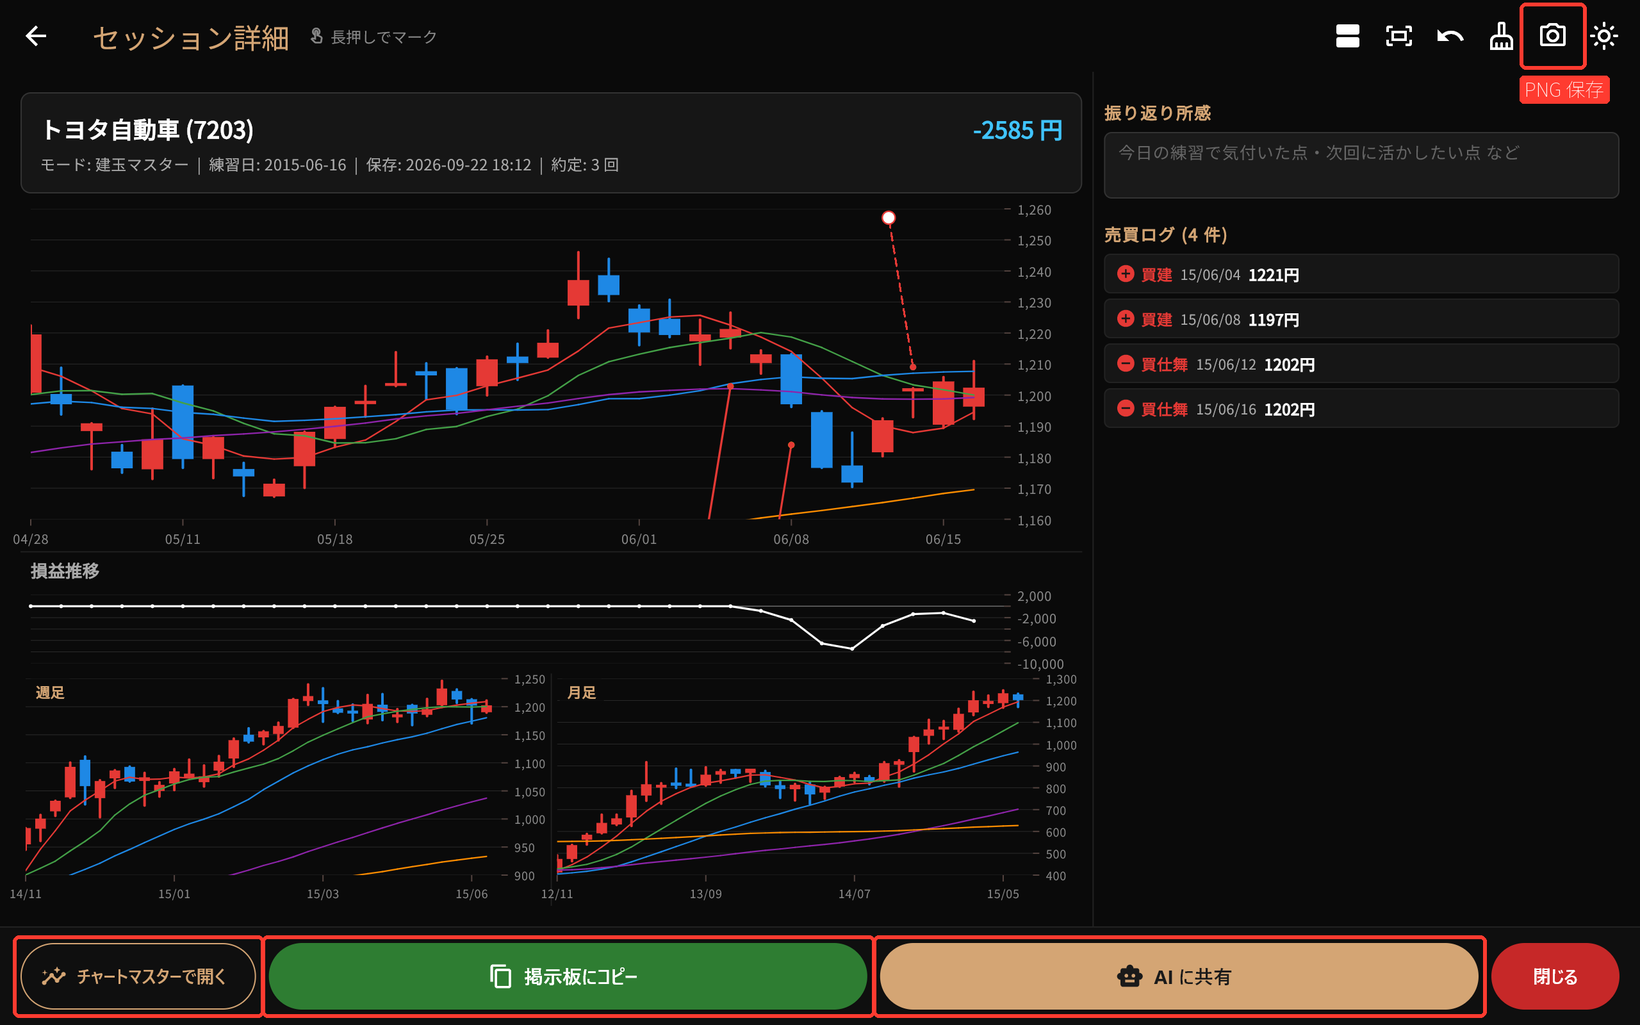Click the fit-to-screen frame icon

[x=1399, y=37]
